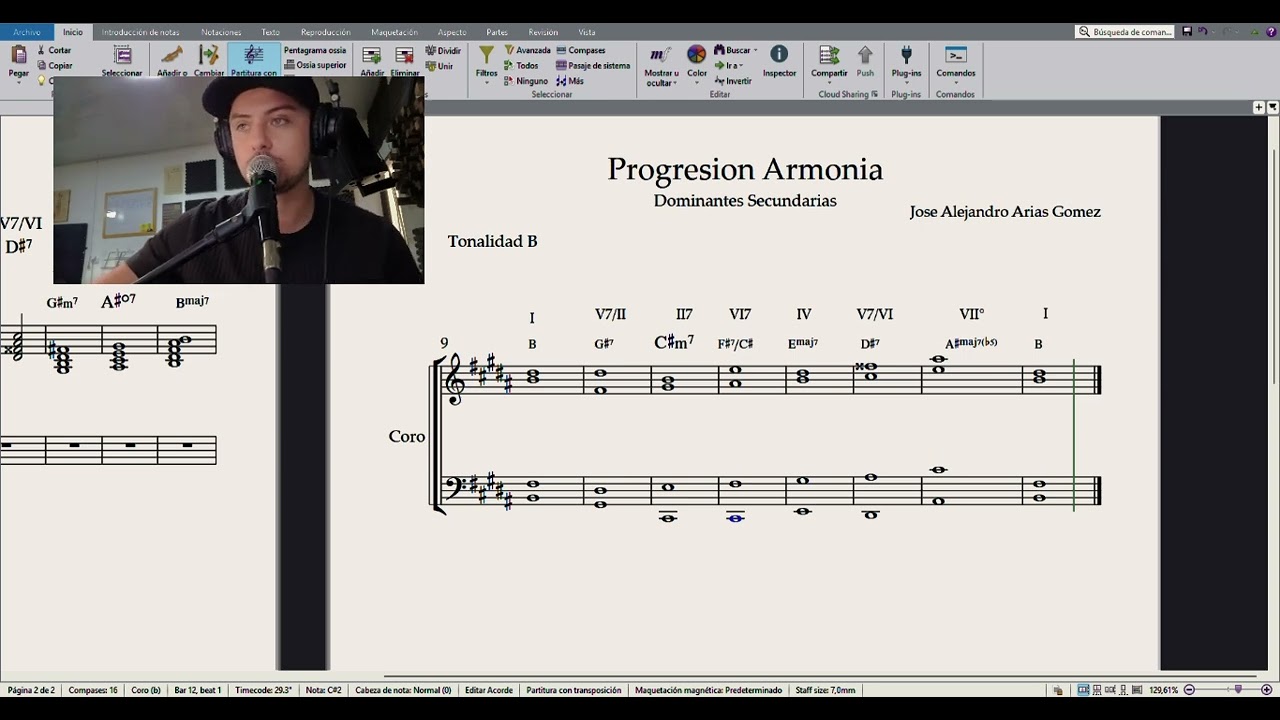Click the vertical scrollbar of score
This screenshot has width=1280, height=720.
tap(1274, 265)
